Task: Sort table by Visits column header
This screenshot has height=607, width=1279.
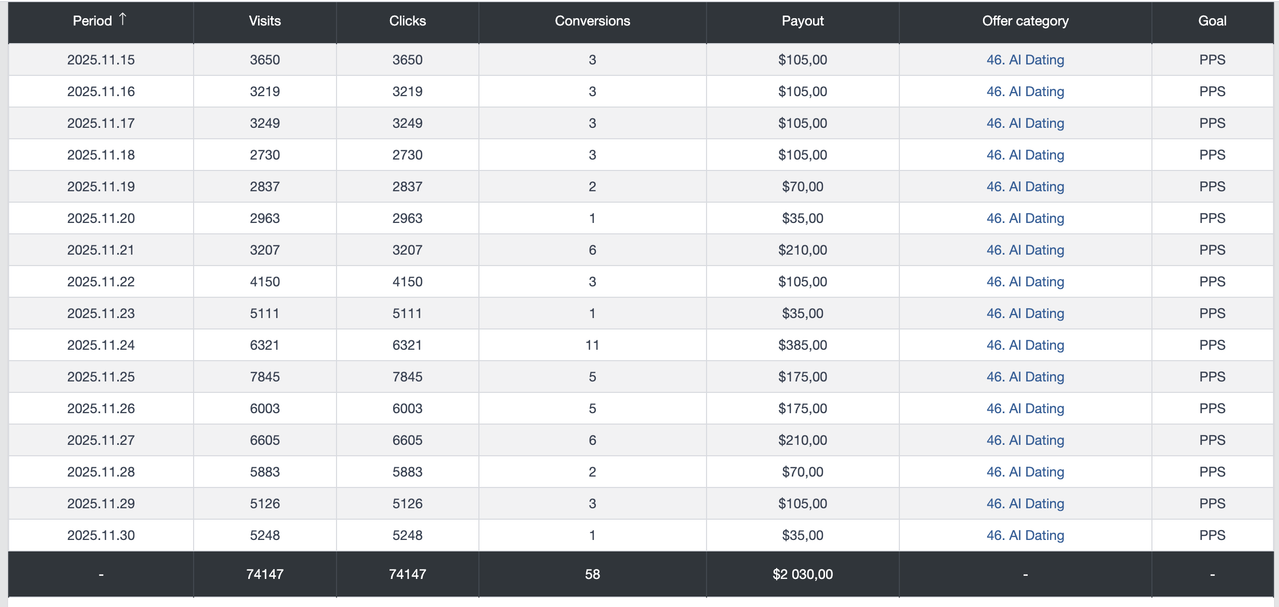Action: pyautogui.click(x=265, y=21)
